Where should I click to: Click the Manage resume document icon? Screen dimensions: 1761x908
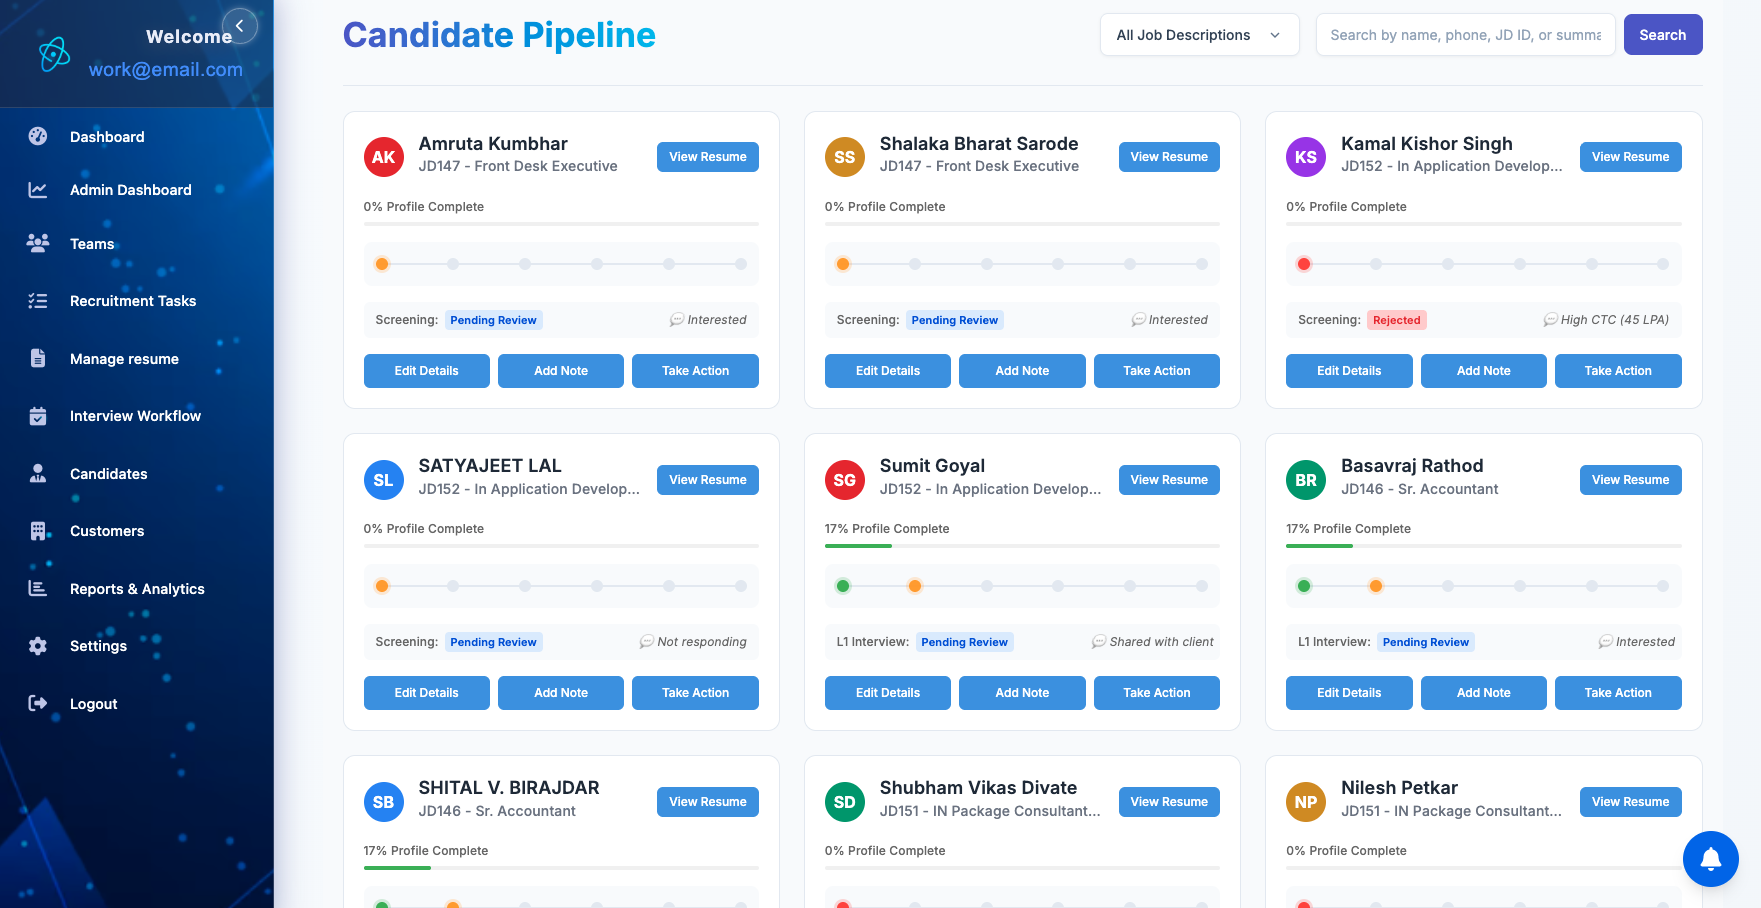click(38, 358)
